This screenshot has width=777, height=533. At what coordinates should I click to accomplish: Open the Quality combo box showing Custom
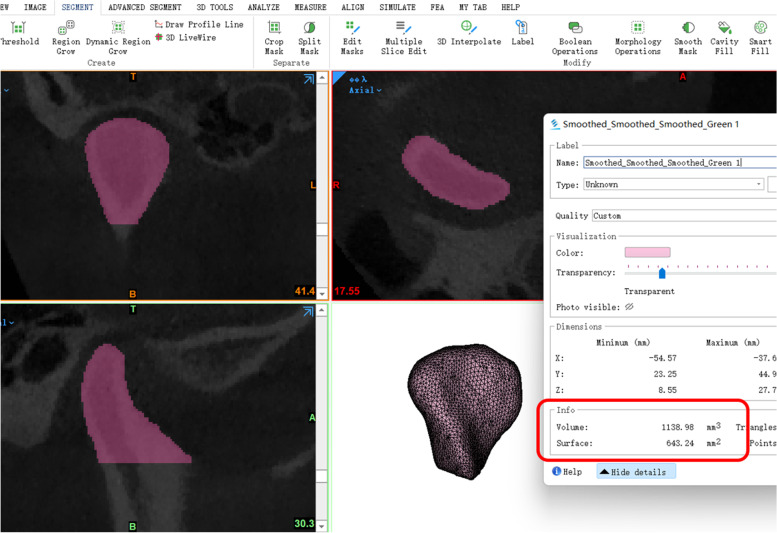point(684,215)
